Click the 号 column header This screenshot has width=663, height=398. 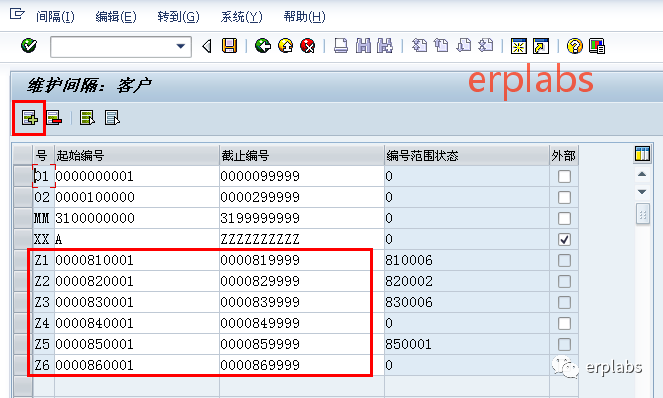tap(44, 156)
